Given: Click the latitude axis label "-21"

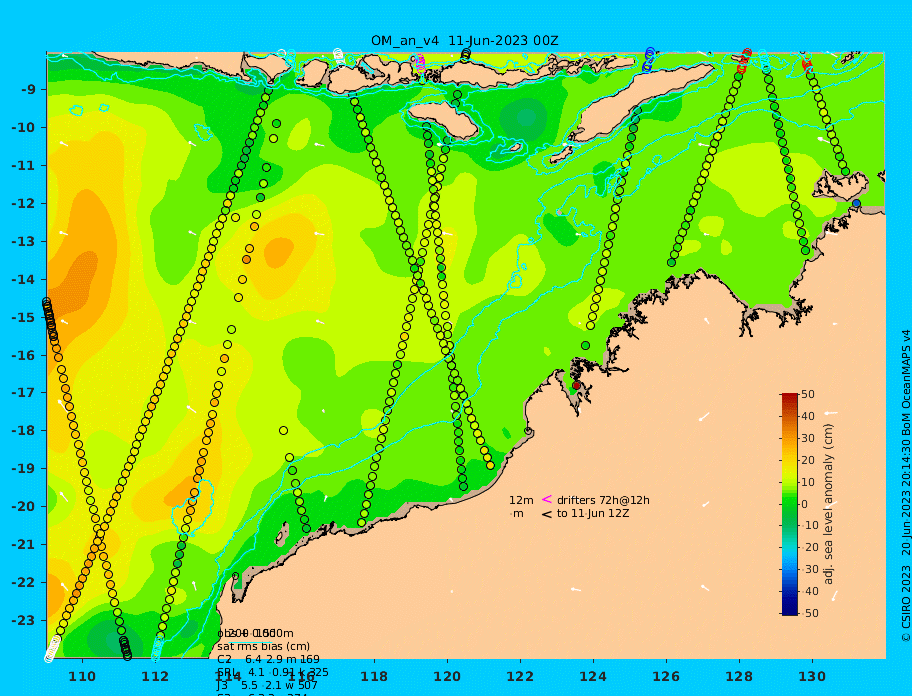Looking at the screenshot, I should 23,544.
